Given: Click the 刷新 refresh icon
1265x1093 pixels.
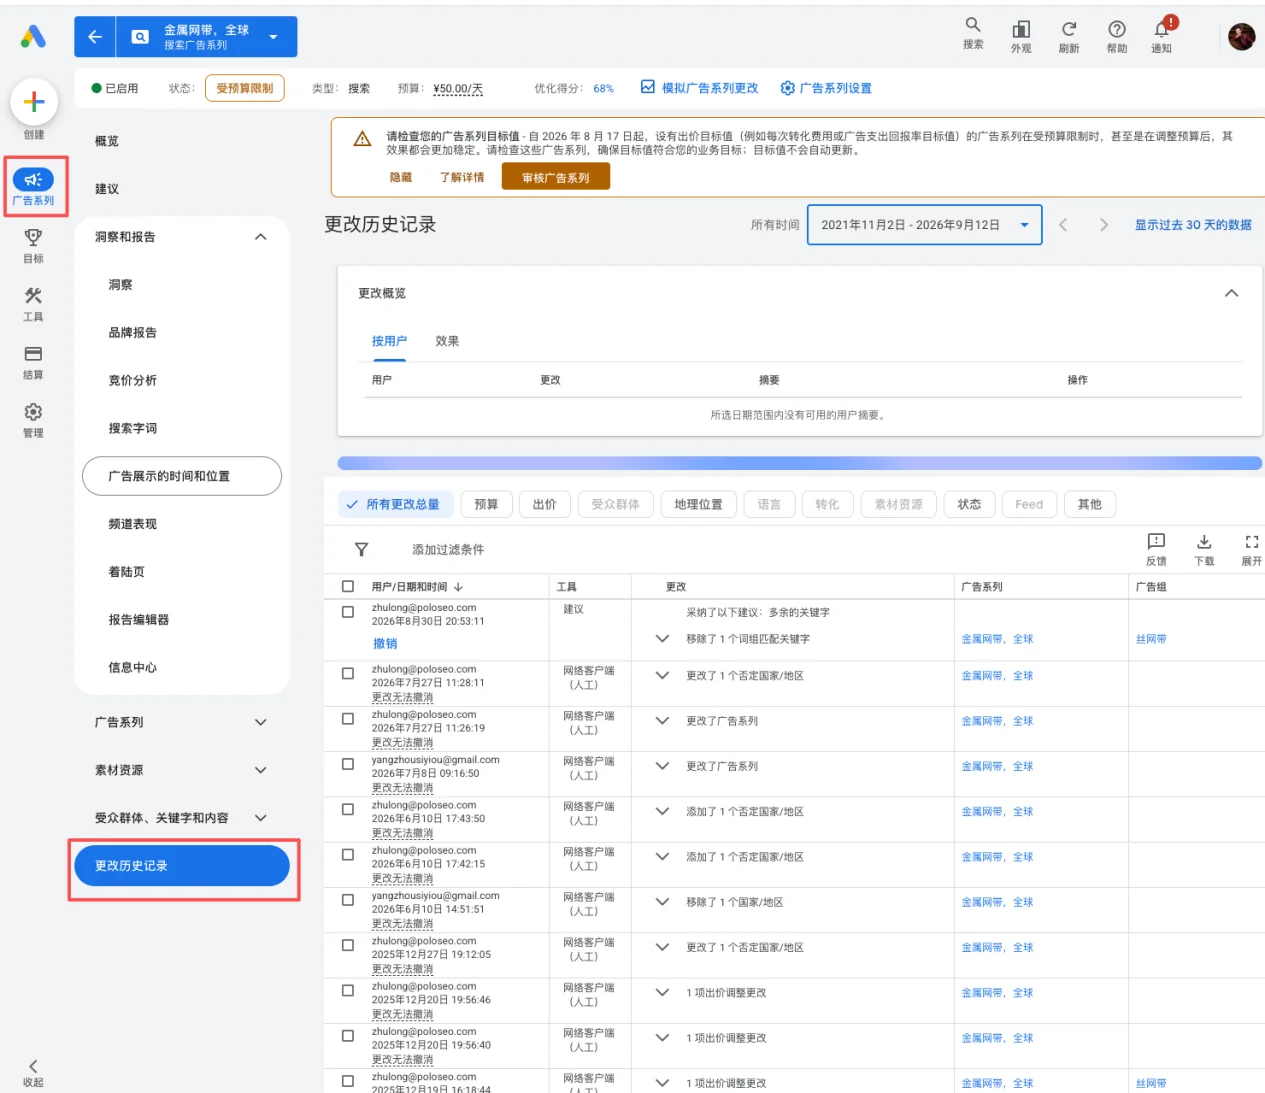Looking at the screenshot, I should [x=1069, y=29].
